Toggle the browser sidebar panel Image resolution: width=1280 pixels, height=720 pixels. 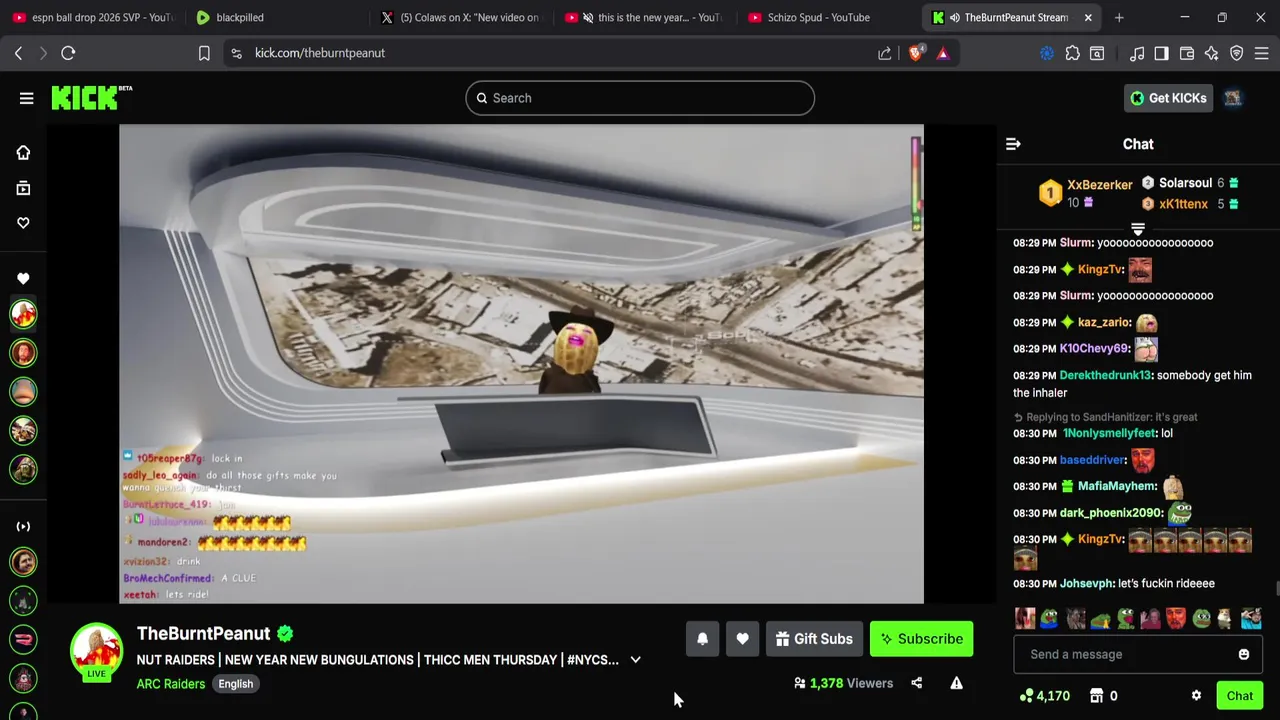1161,53
